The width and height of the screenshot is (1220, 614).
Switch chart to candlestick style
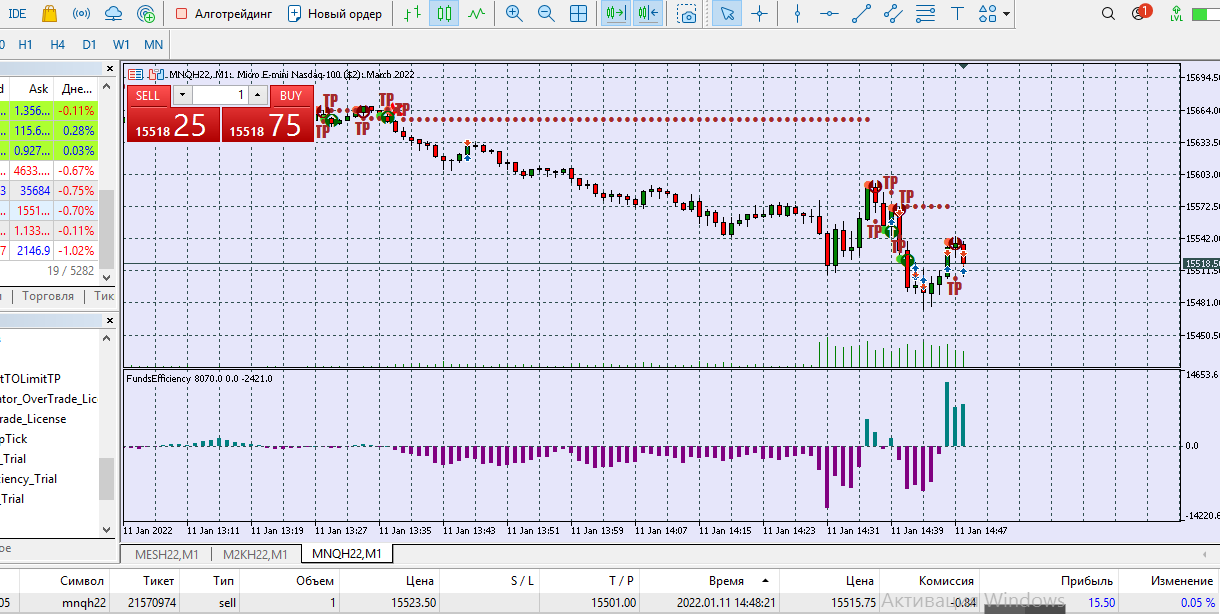[444, 14]
